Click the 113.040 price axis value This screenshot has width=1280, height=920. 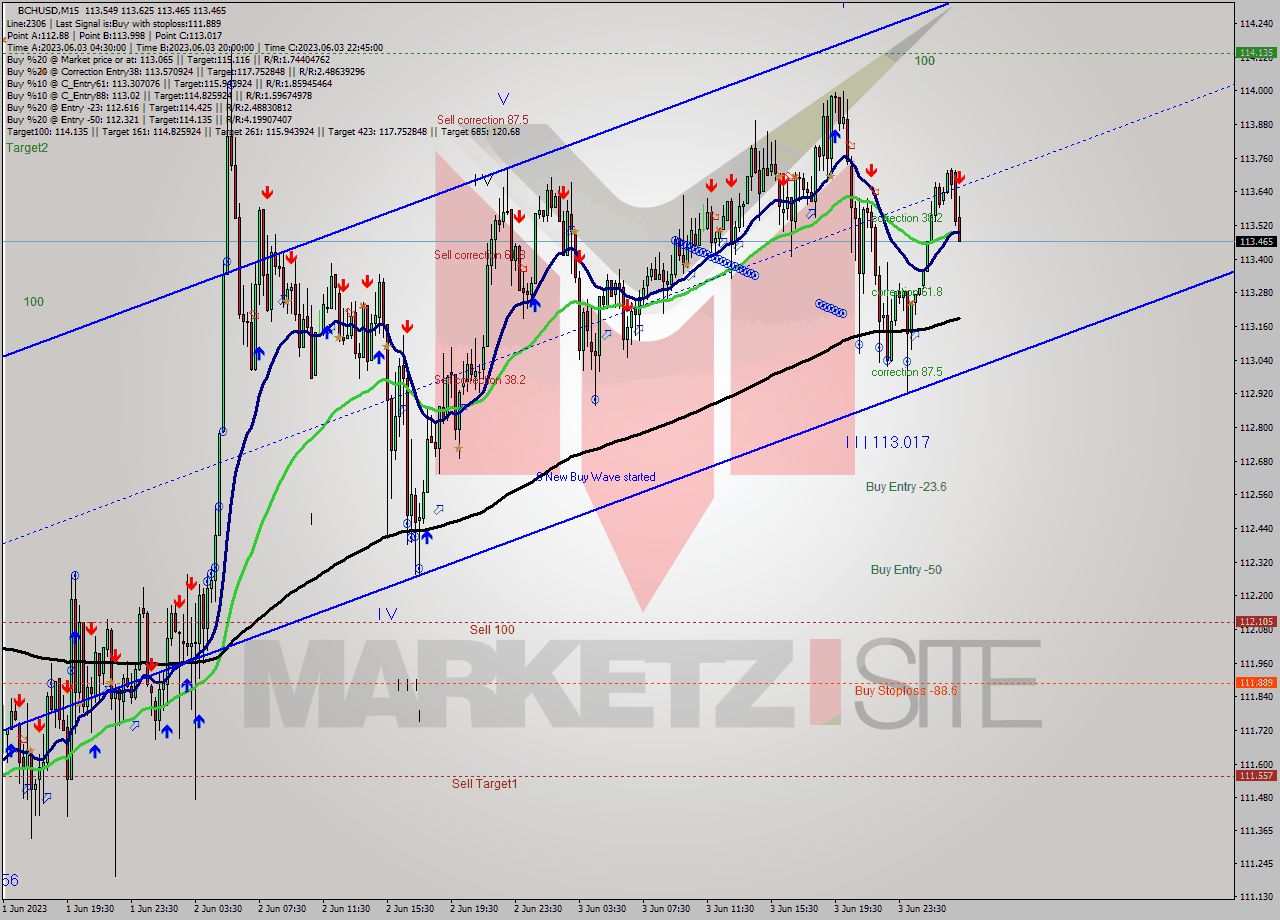click(x=1255, y=360)
